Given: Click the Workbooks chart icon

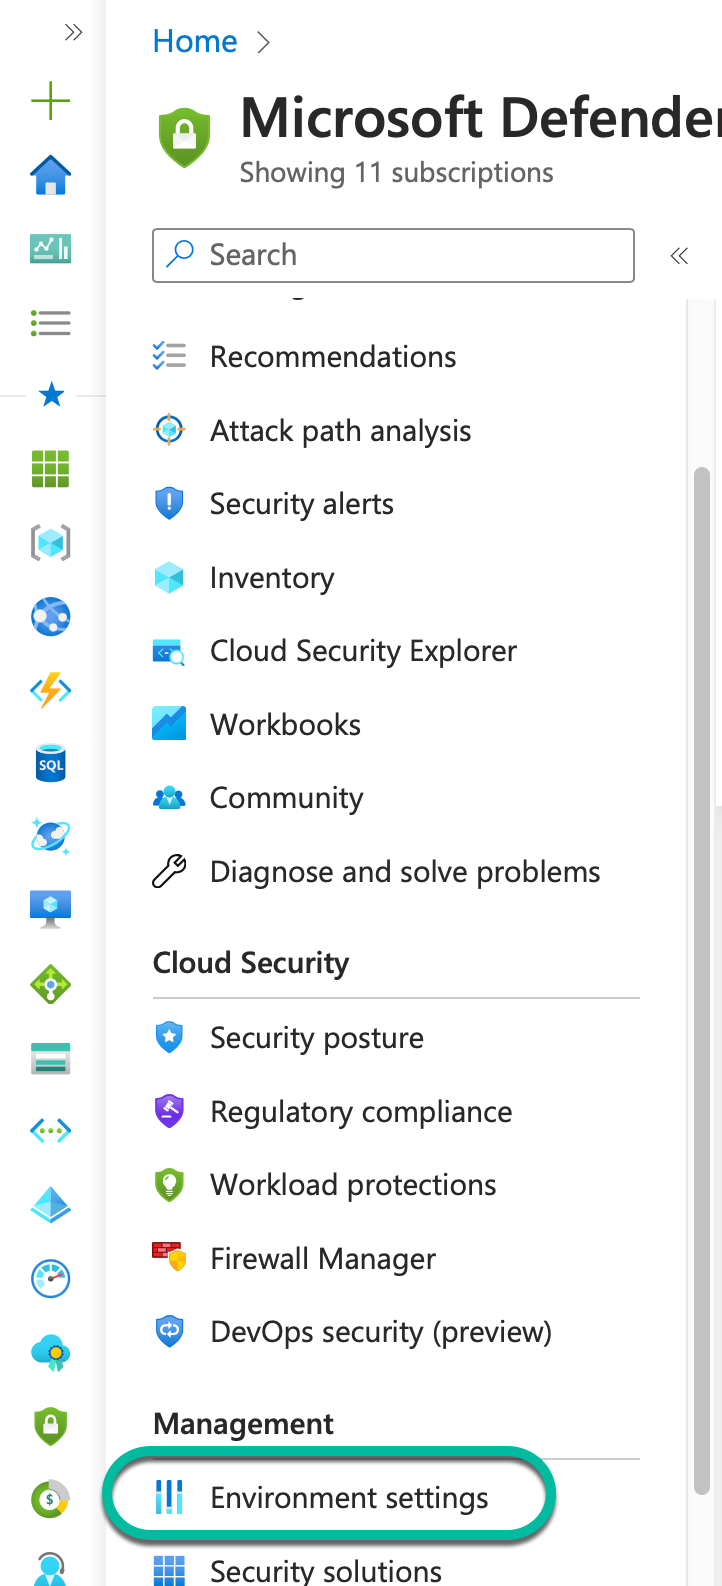Looking at the screenshot, I should pyautogui.click(x=169, y=724).
